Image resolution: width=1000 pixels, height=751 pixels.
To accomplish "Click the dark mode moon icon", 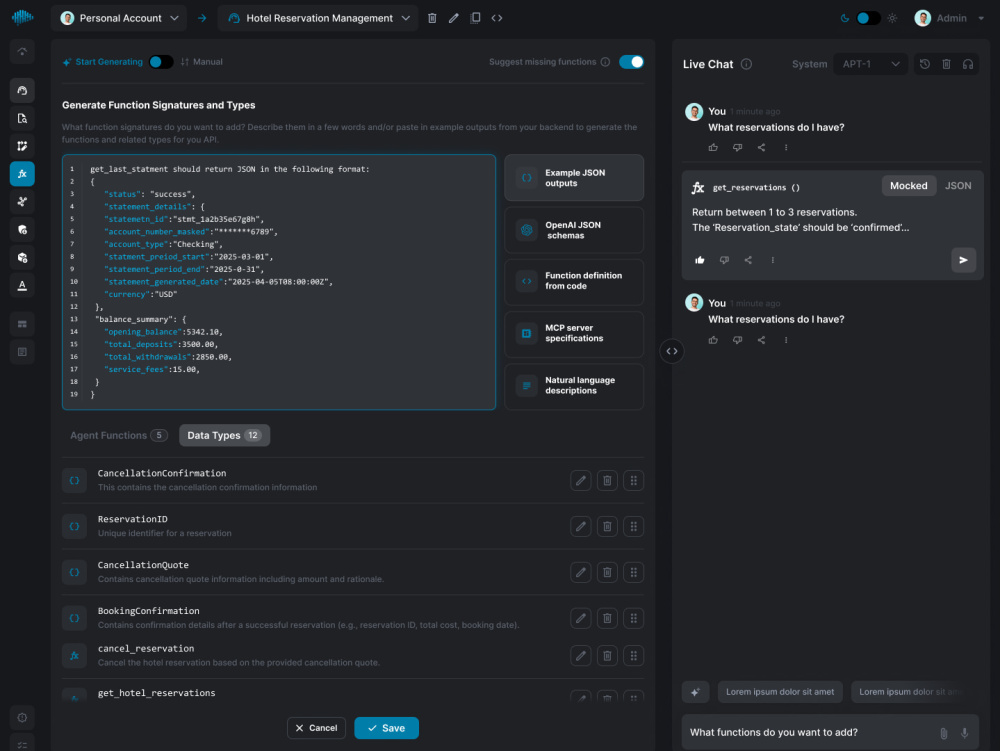I will pyautogui.click(x=844, y=18).
